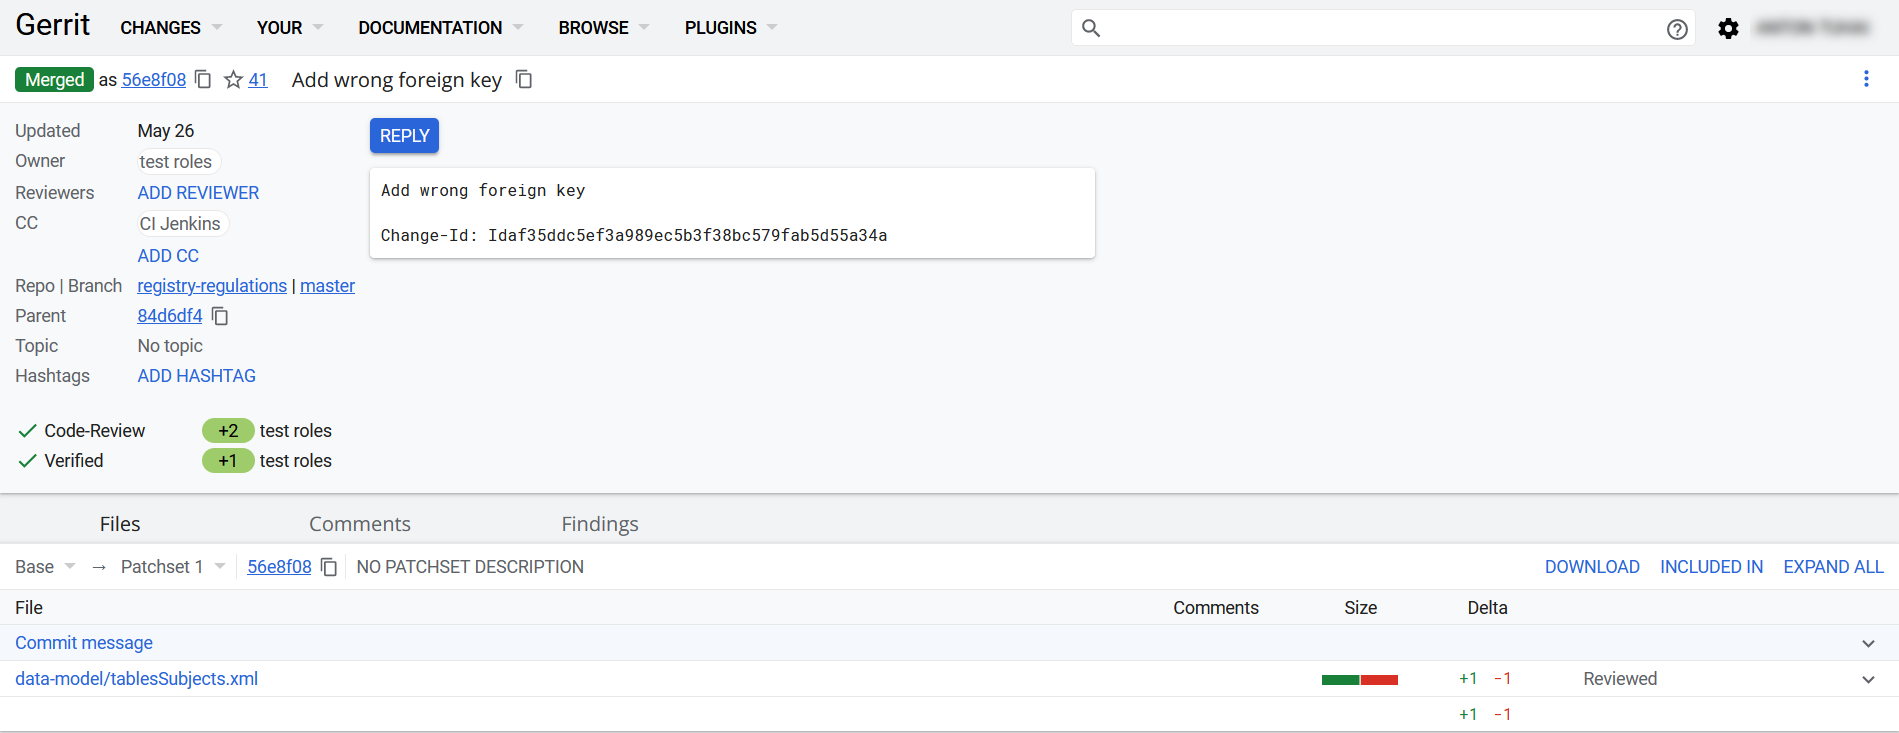The height and width of the screenshot is (733, 1899).
Task: Click the Code-Review label
Action: [95, 431]
